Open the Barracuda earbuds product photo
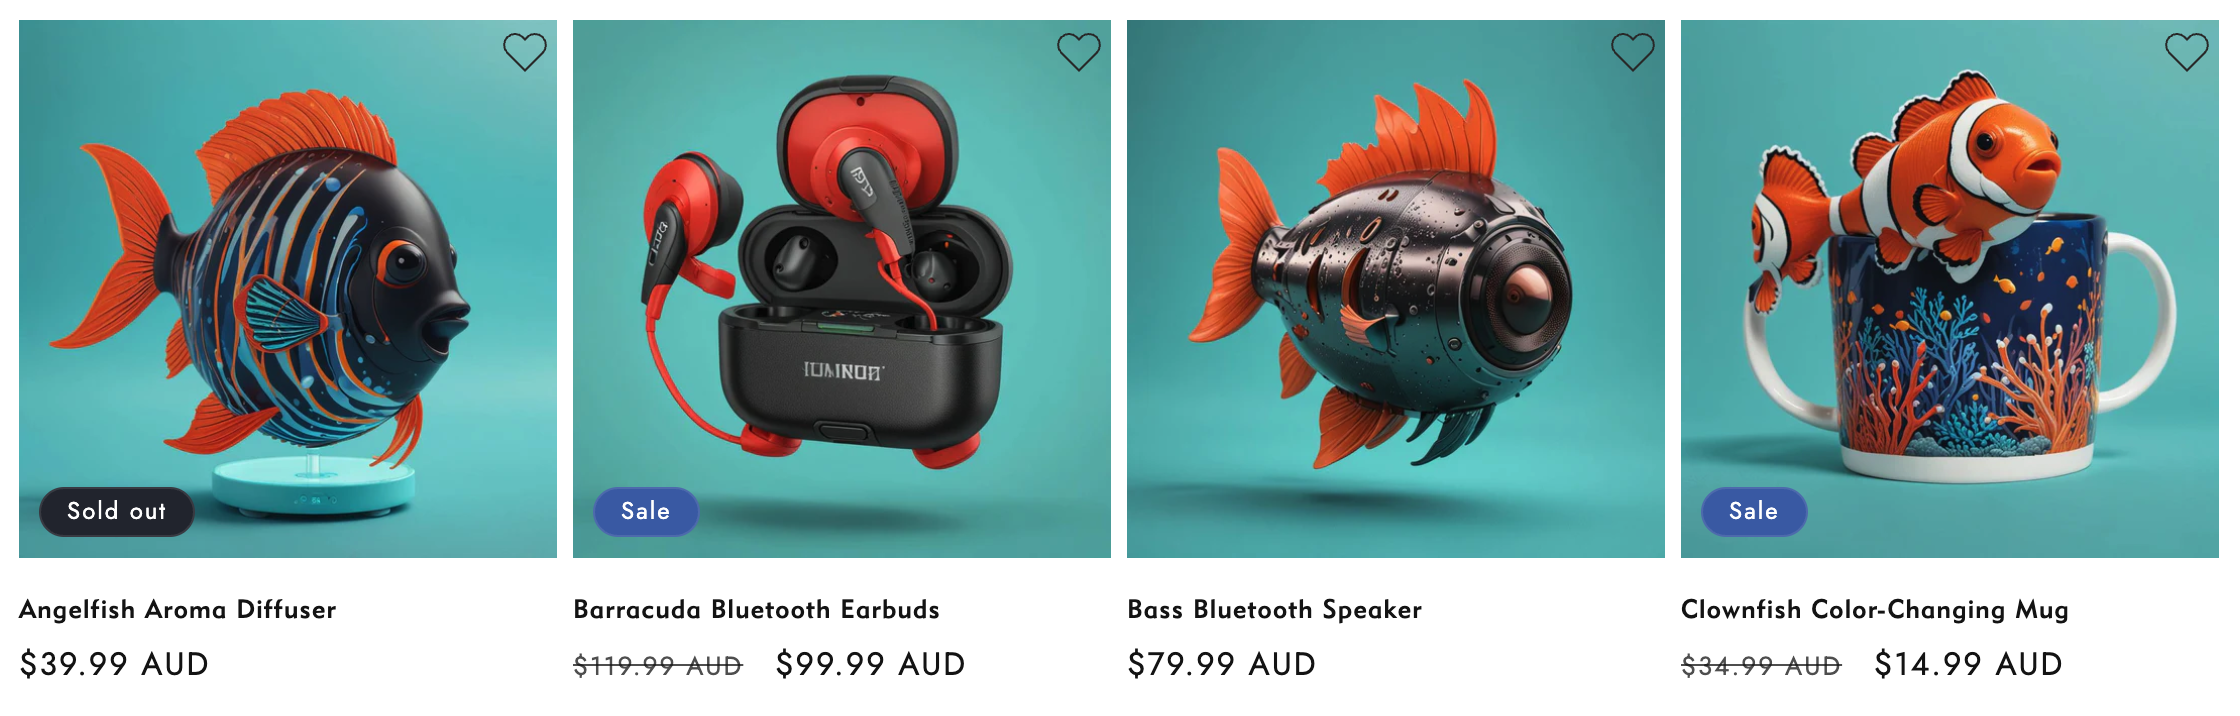 842,289
